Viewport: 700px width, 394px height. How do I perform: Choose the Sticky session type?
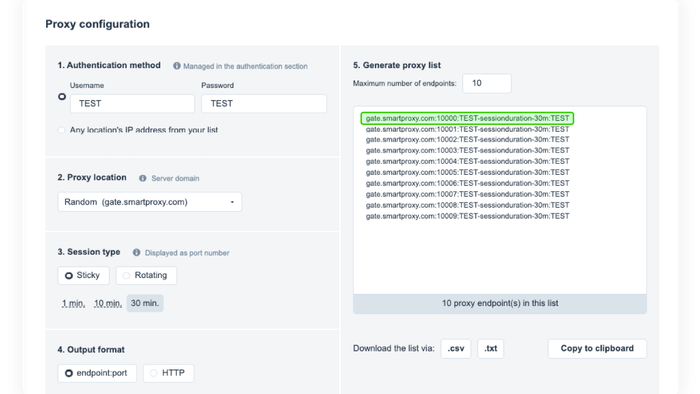(83, 275)
